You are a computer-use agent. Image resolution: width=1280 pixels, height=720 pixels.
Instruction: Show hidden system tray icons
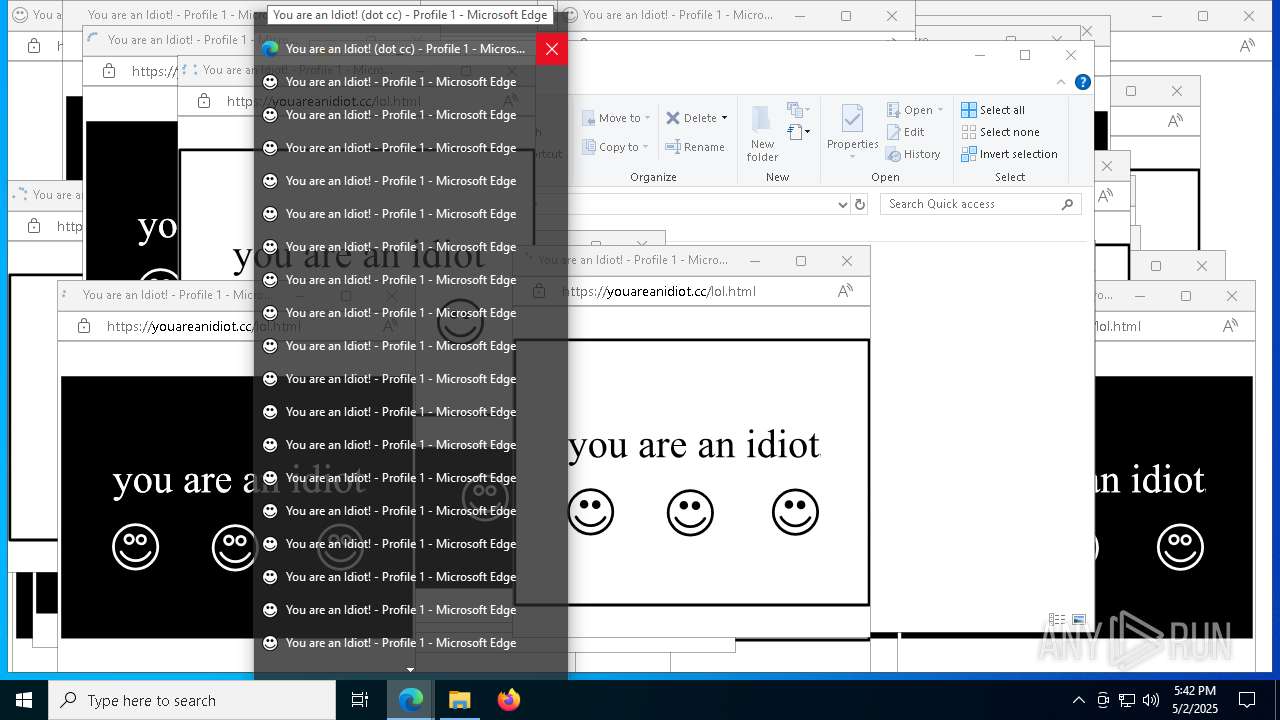pos(1078,700)
